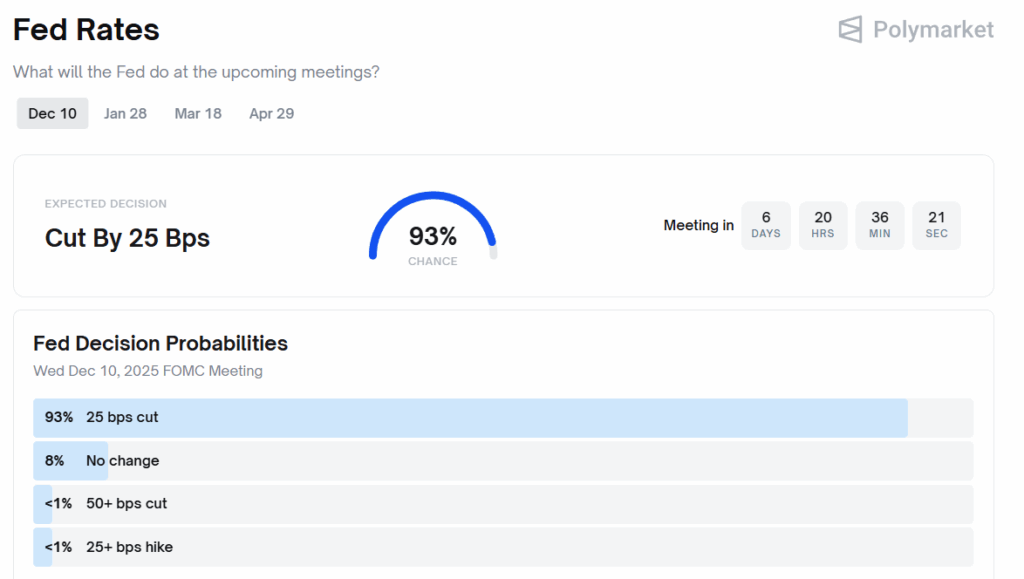Open the Mar 18 meeting tab
Screen dimensions: 1024x579
click(x=198, y=114)
